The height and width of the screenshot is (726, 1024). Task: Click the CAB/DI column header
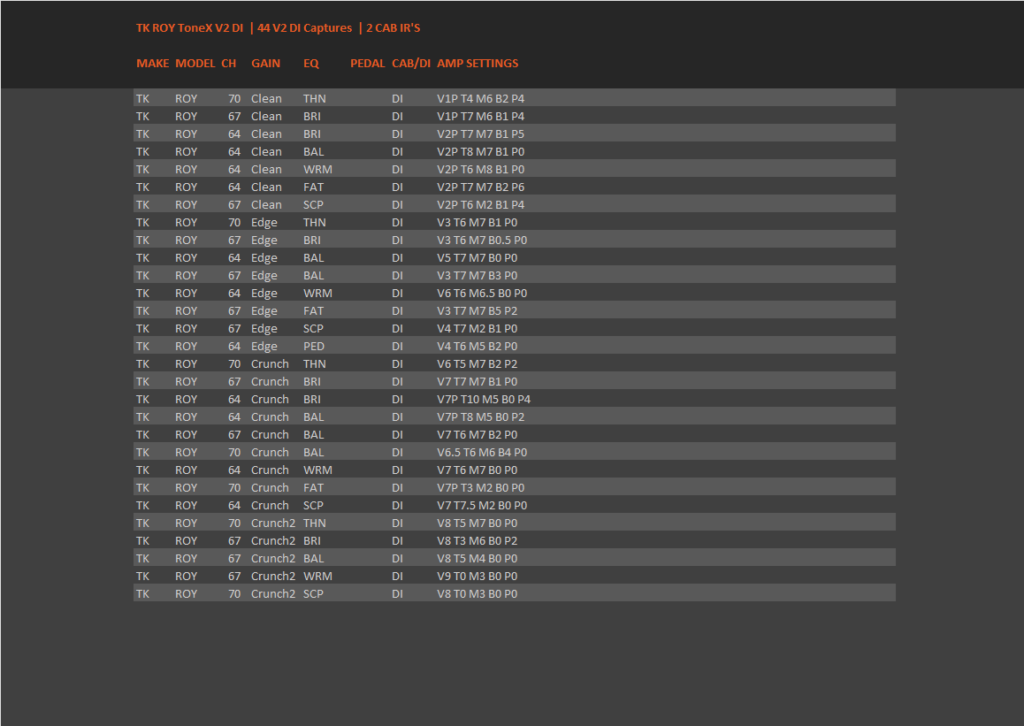(411, 63)
